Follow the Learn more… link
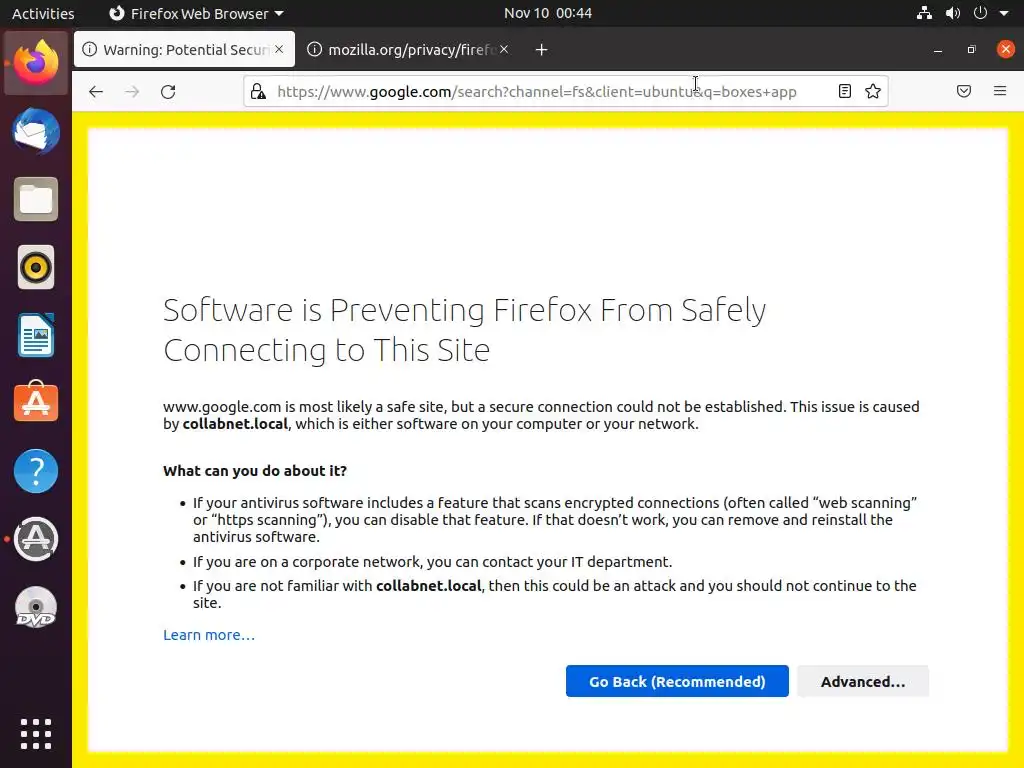This screenshot has height=768, width=1024. 209,635
